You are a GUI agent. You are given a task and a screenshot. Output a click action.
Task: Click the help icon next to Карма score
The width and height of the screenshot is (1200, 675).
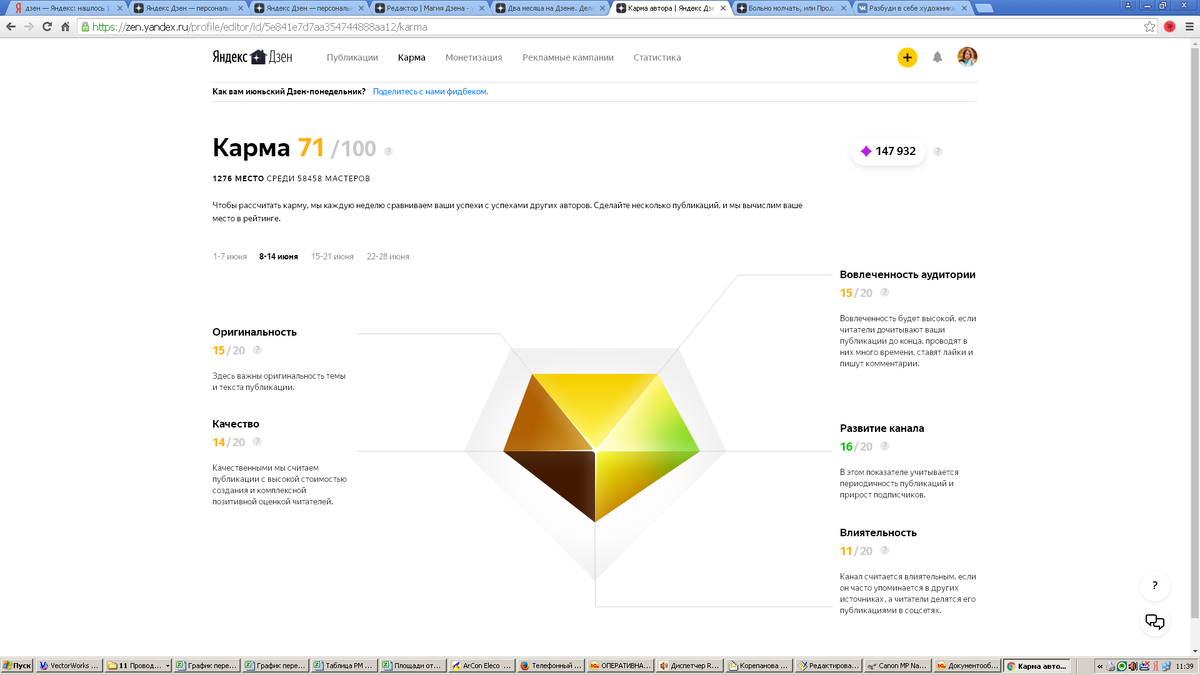[388, 152]
